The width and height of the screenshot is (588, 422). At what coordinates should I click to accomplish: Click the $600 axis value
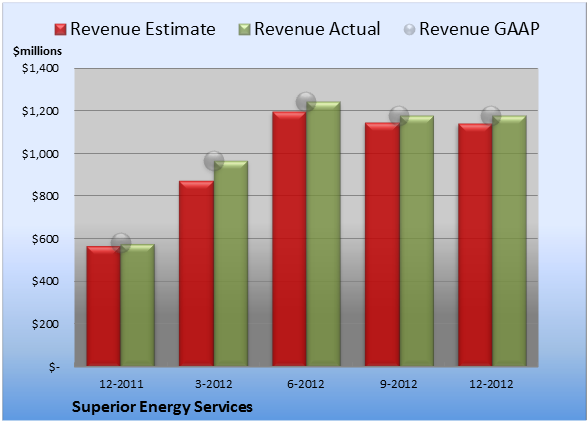[45, 239]
